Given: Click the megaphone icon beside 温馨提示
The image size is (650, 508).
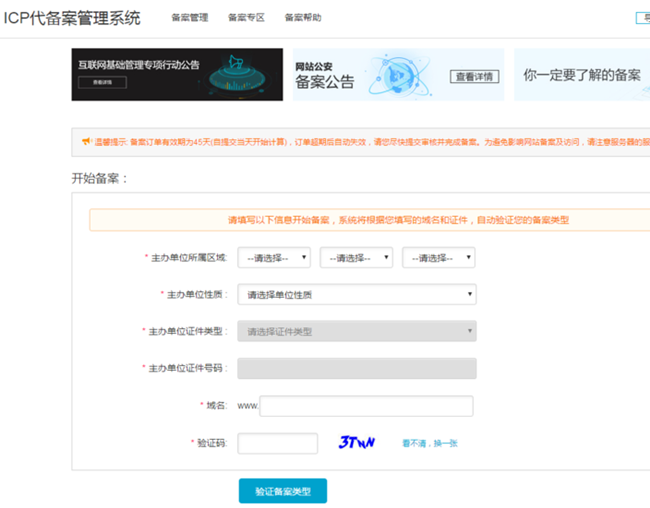Looking at the screenshot, I should [86, 142].
